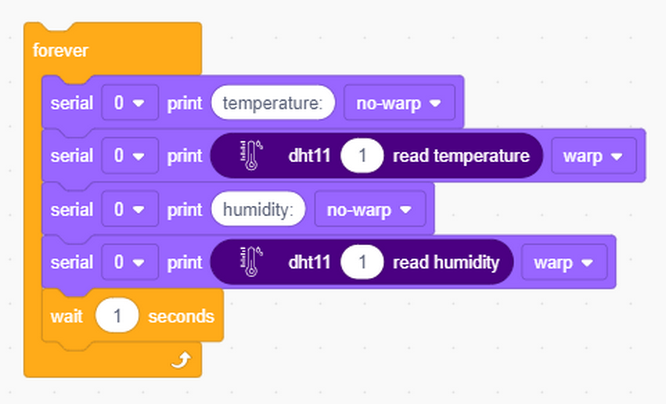
Task: Select the dht11 read temperature reporter block
Action: coord(376,156)
